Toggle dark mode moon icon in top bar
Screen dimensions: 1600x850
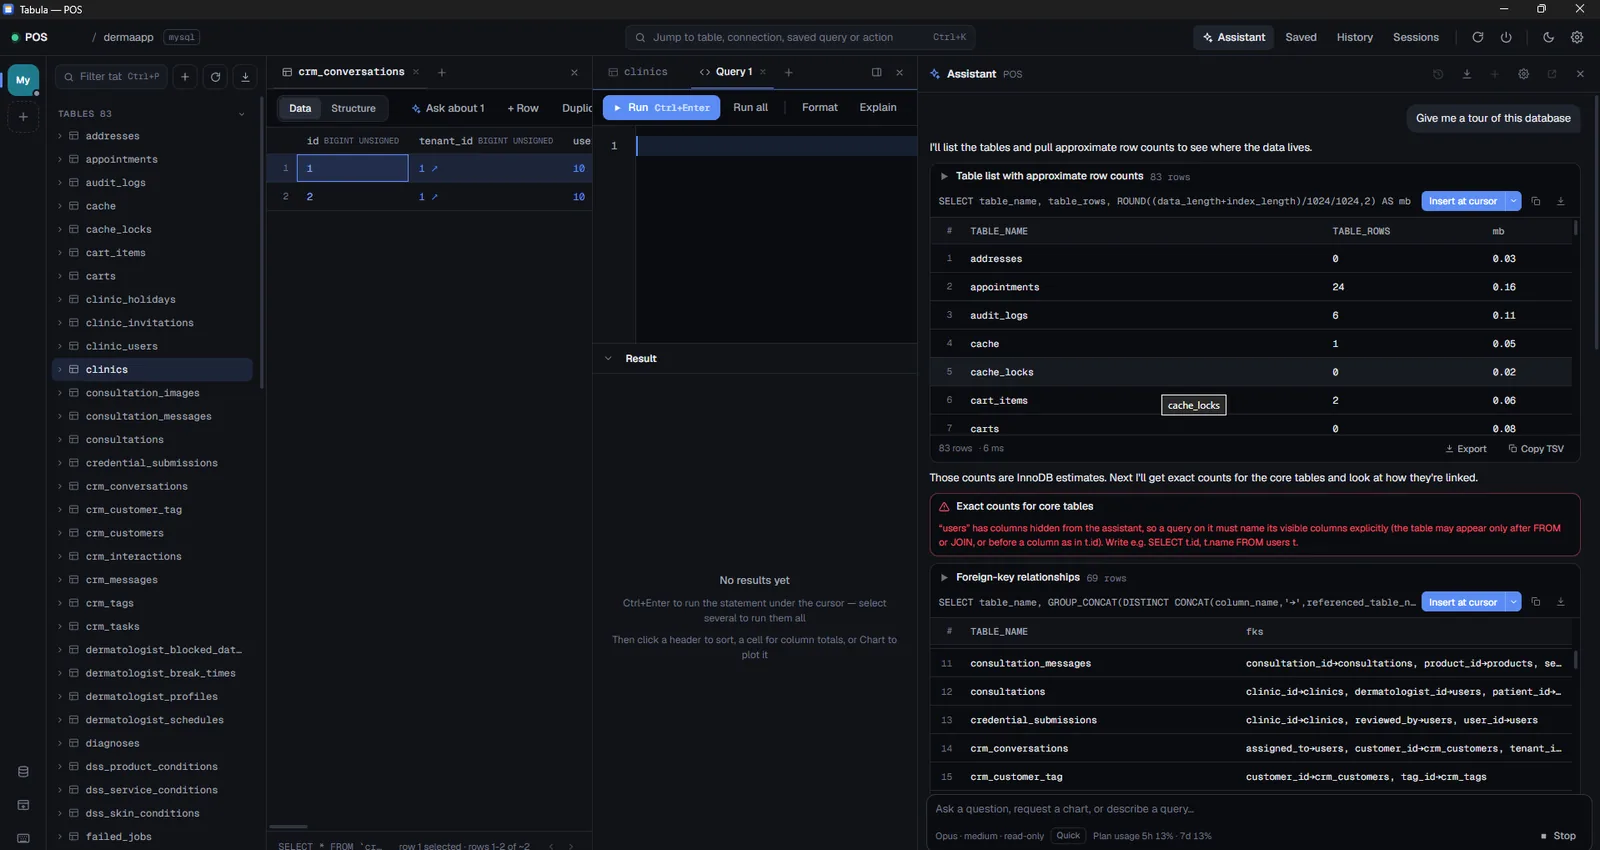click(x=1548, y=38)
